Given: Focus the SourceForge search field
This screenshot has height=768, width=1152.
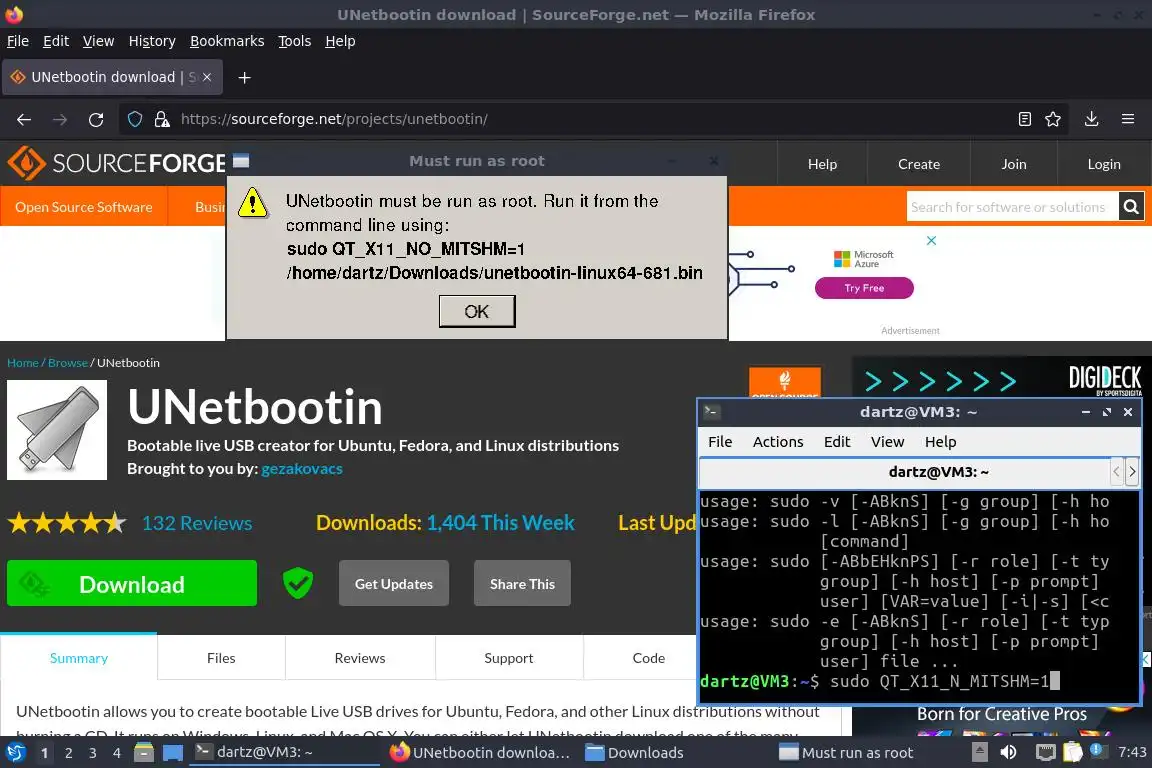Looking at the screenshot, I should click(x=1012, y=207).
